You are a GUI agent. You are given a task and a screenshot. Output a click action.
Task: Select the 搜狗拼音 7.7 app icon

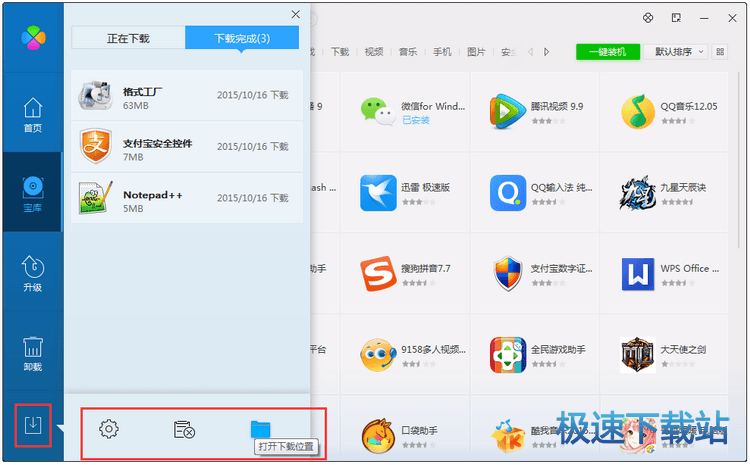[378, 274]
